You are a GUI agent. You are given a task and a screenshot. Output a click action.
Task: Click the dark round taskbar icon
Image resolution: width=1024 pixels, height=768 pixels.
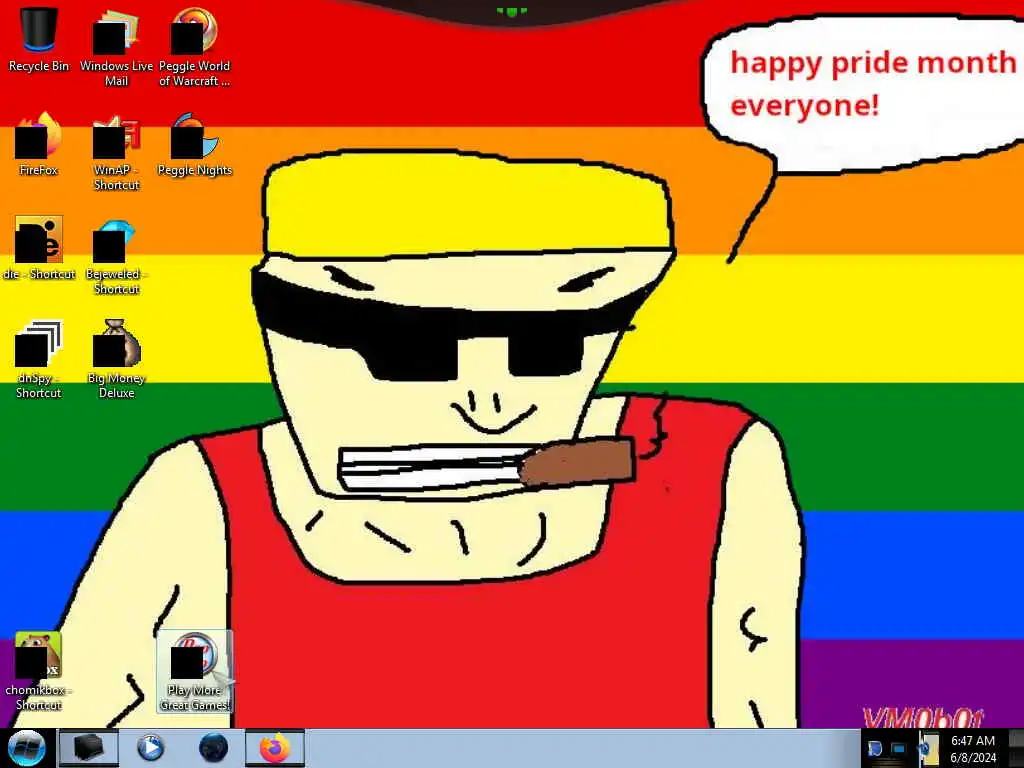[x=213, y=748]
